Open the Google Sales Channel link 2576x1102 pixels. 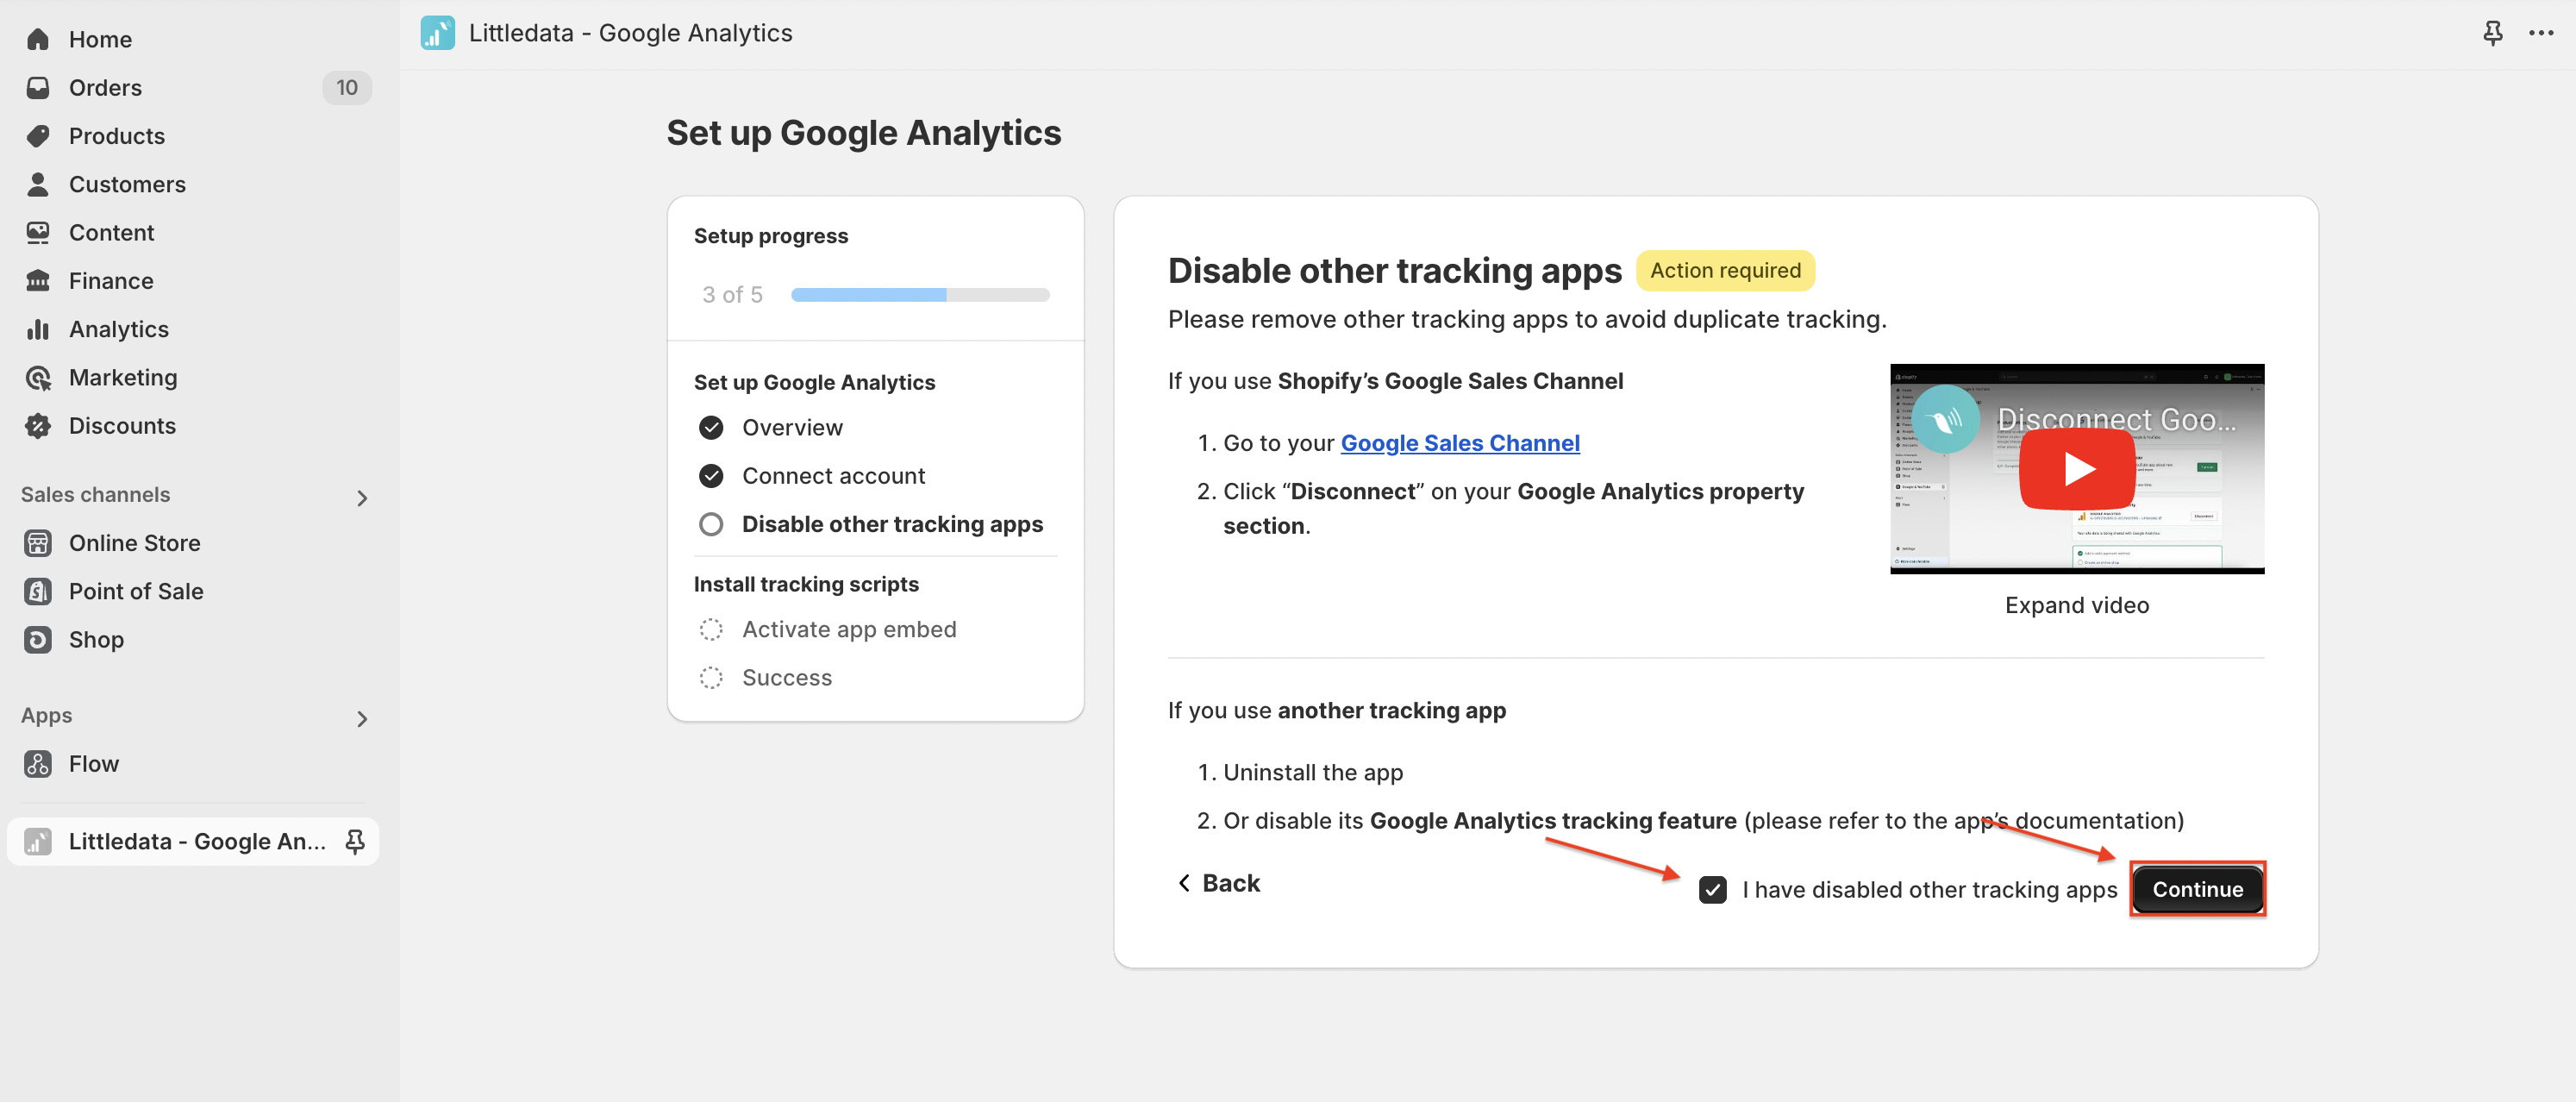[1459, 443]
